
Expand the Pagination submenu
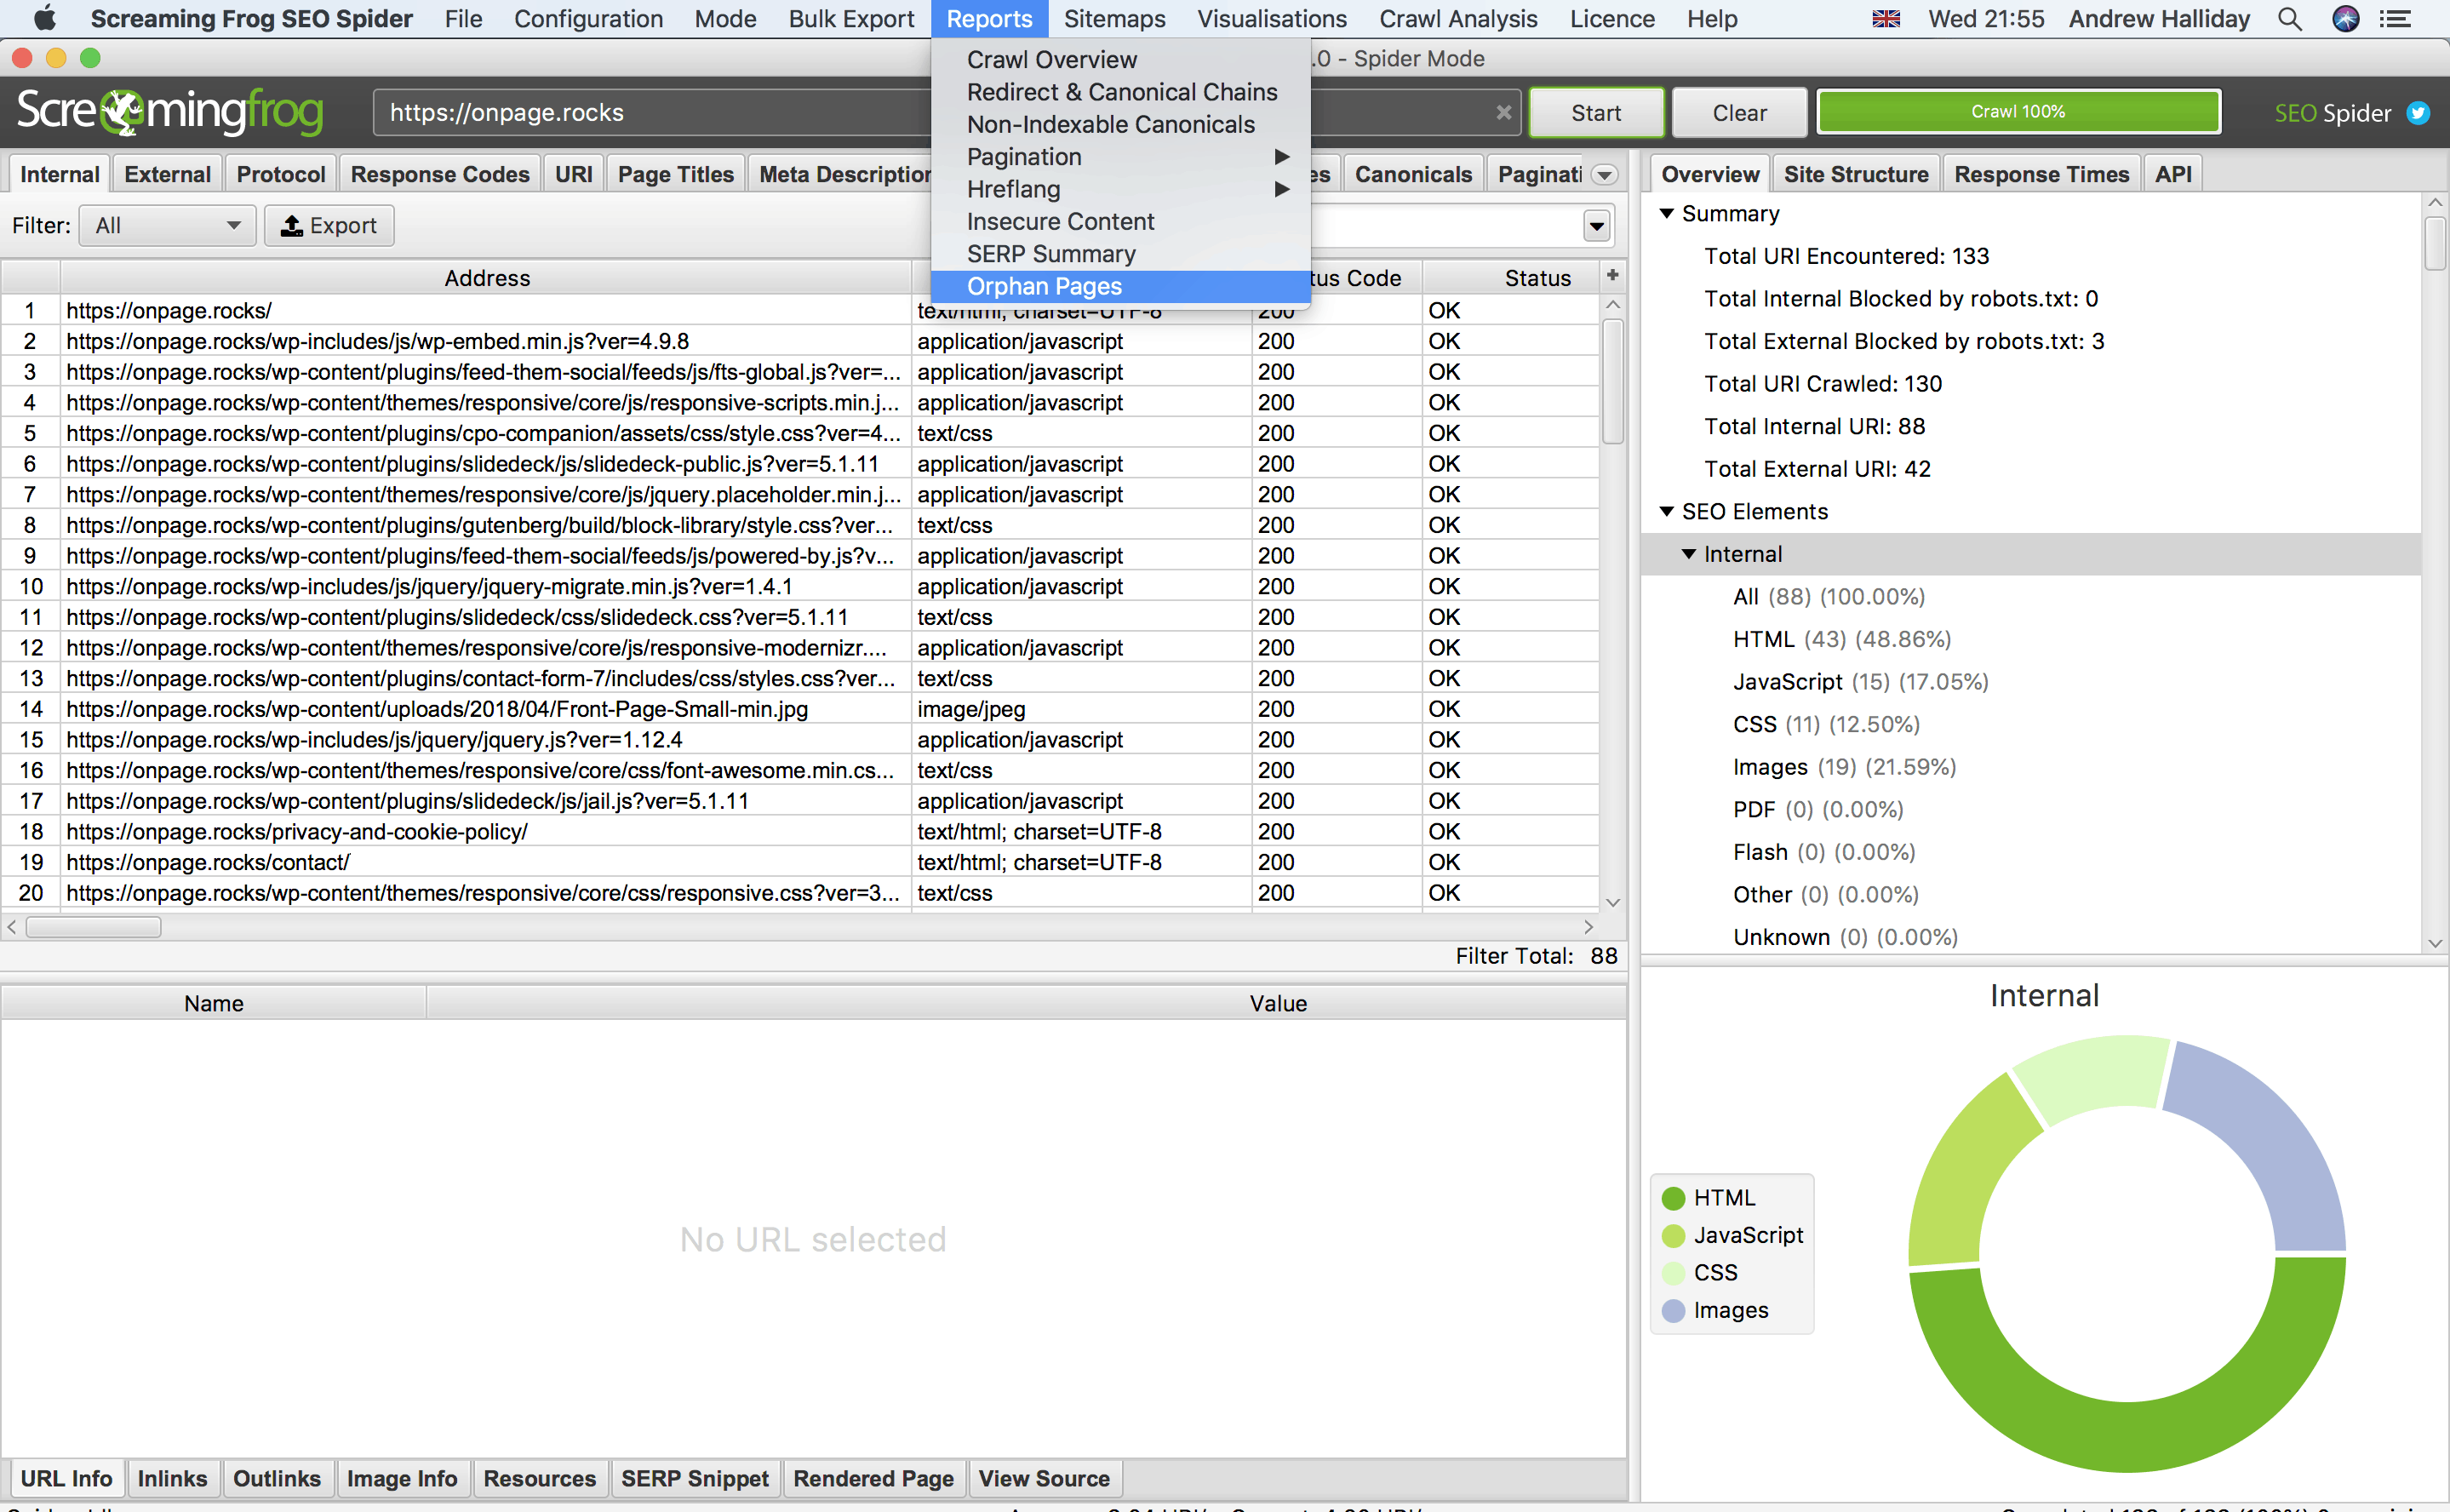[x=1120, y=157]
